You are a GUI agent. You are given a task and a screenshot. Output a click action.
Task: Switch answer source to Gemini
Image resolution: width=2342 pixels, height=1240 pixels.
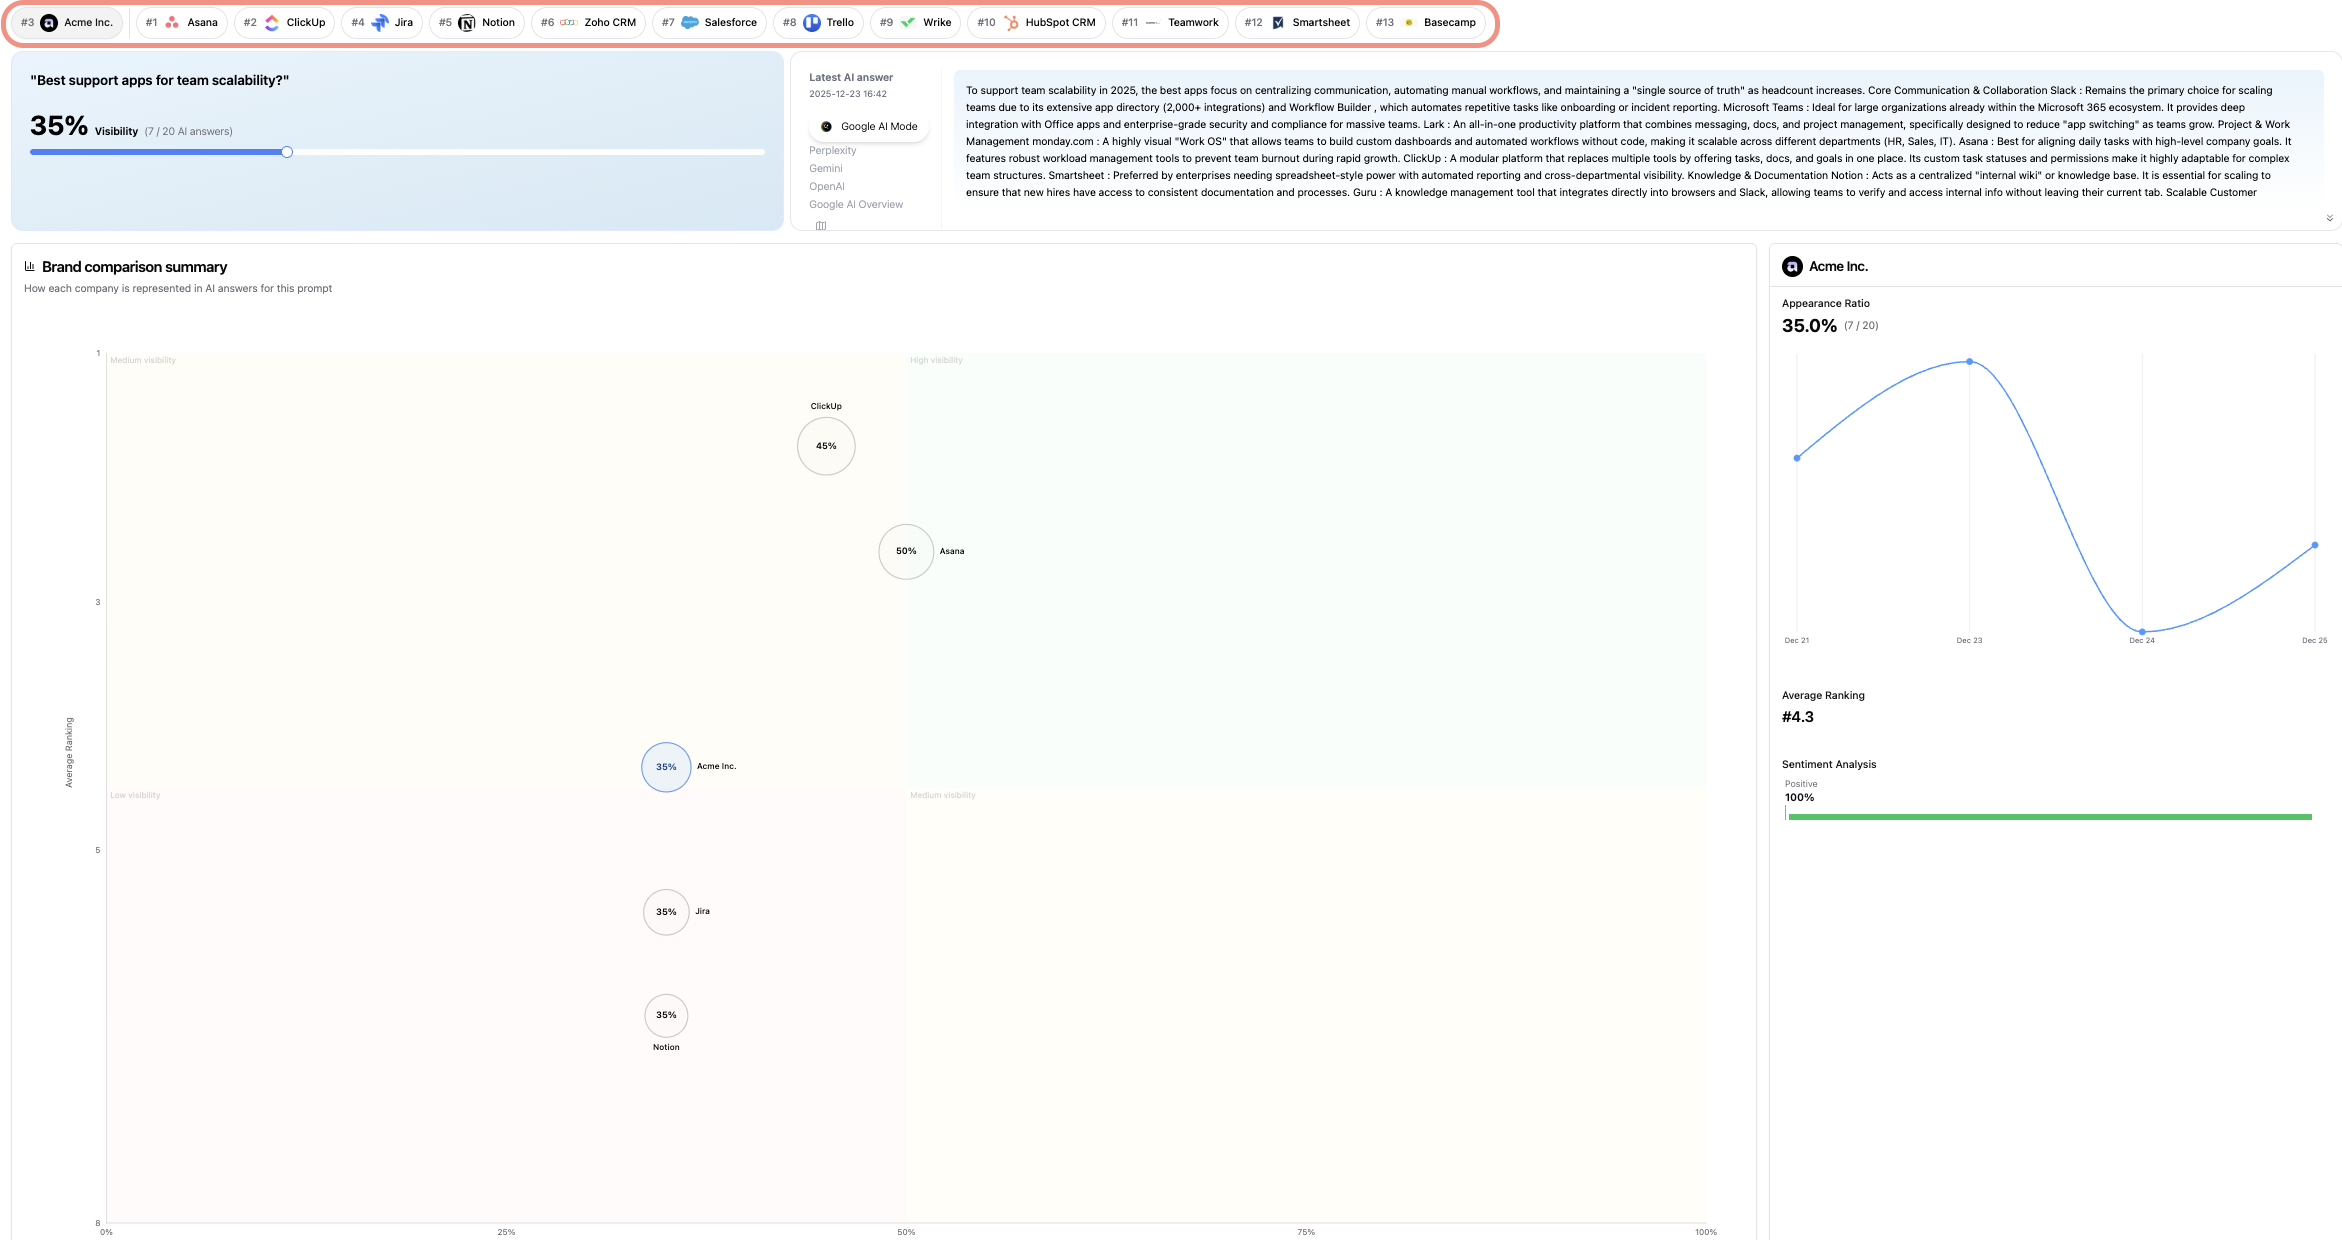(x=825, y=168)
